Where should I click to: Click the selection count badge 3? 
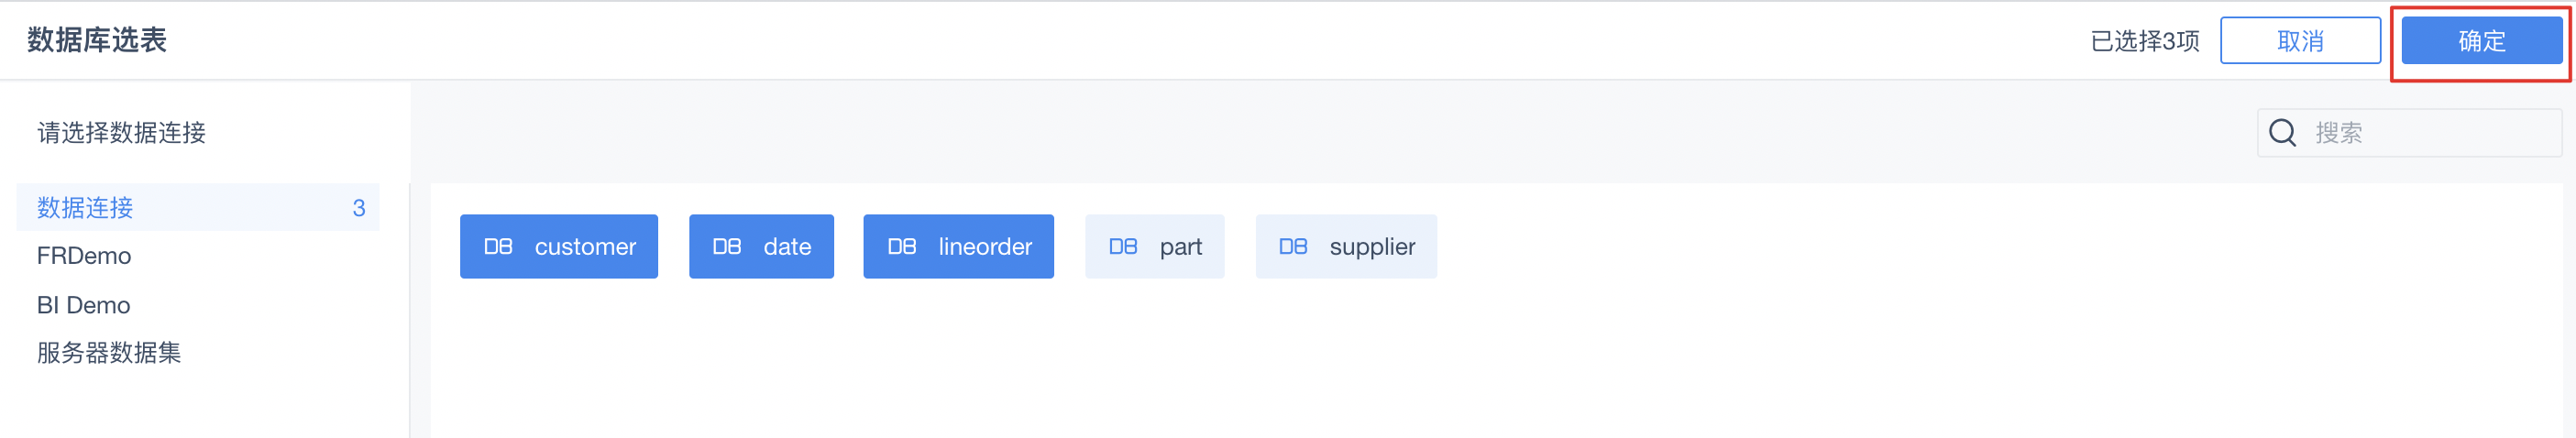359,208
